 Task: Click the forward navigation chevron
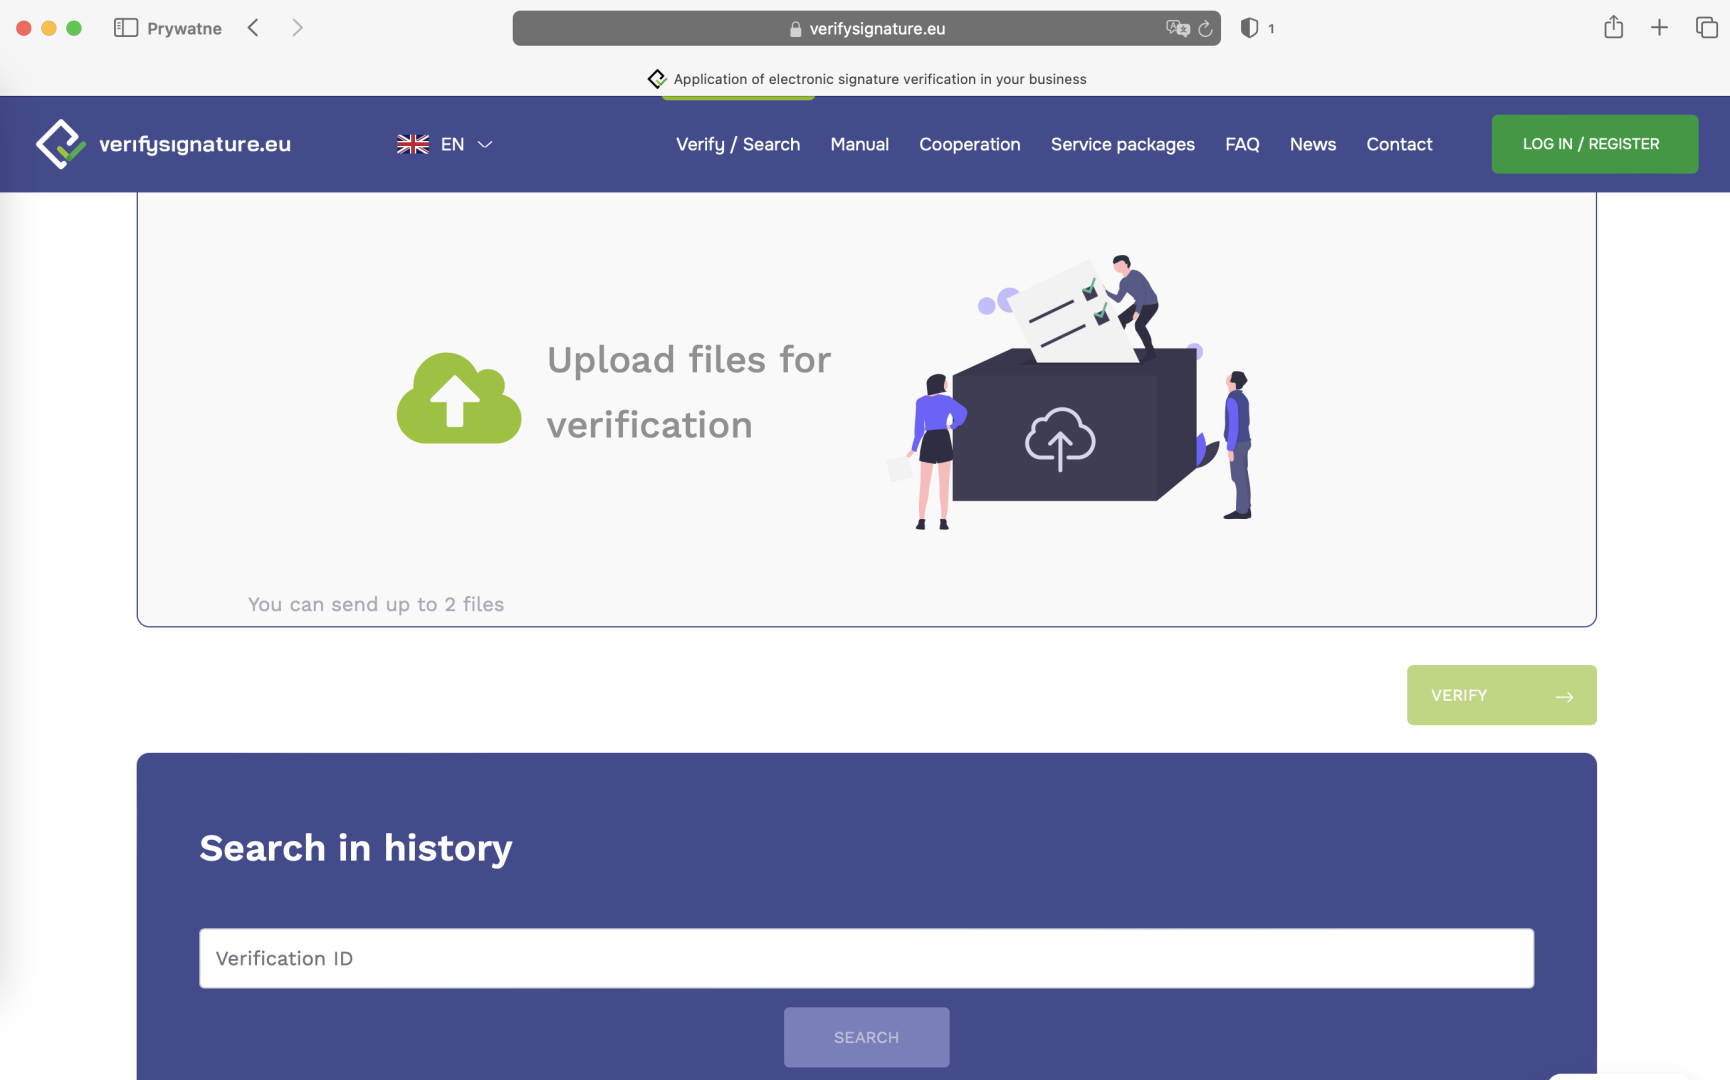[x=297, y=27]
